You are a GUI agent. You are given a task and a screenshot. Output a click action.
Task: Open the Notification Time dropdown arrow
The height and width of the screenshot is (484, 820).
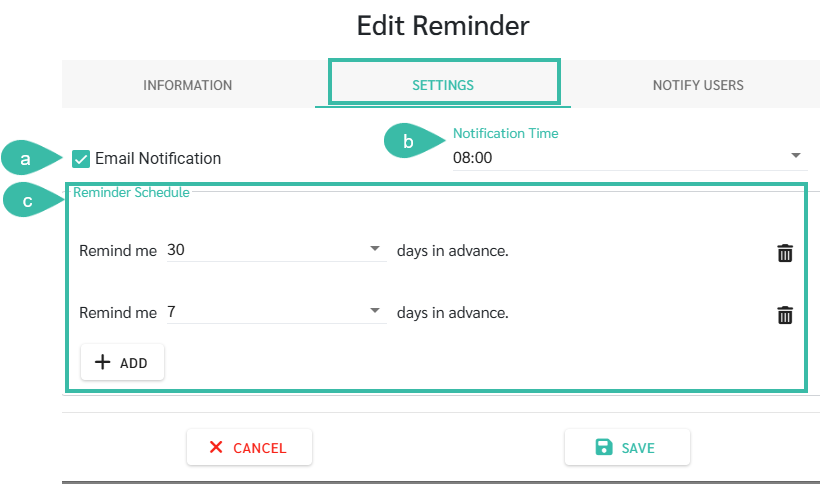click(x=795, y=155)
